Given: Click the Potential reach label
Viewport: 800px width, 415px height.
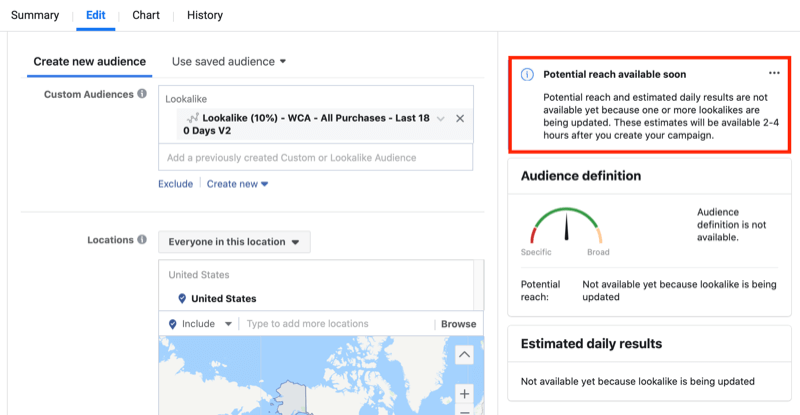Looking at the screenshot, I should (x=540, y=290).
